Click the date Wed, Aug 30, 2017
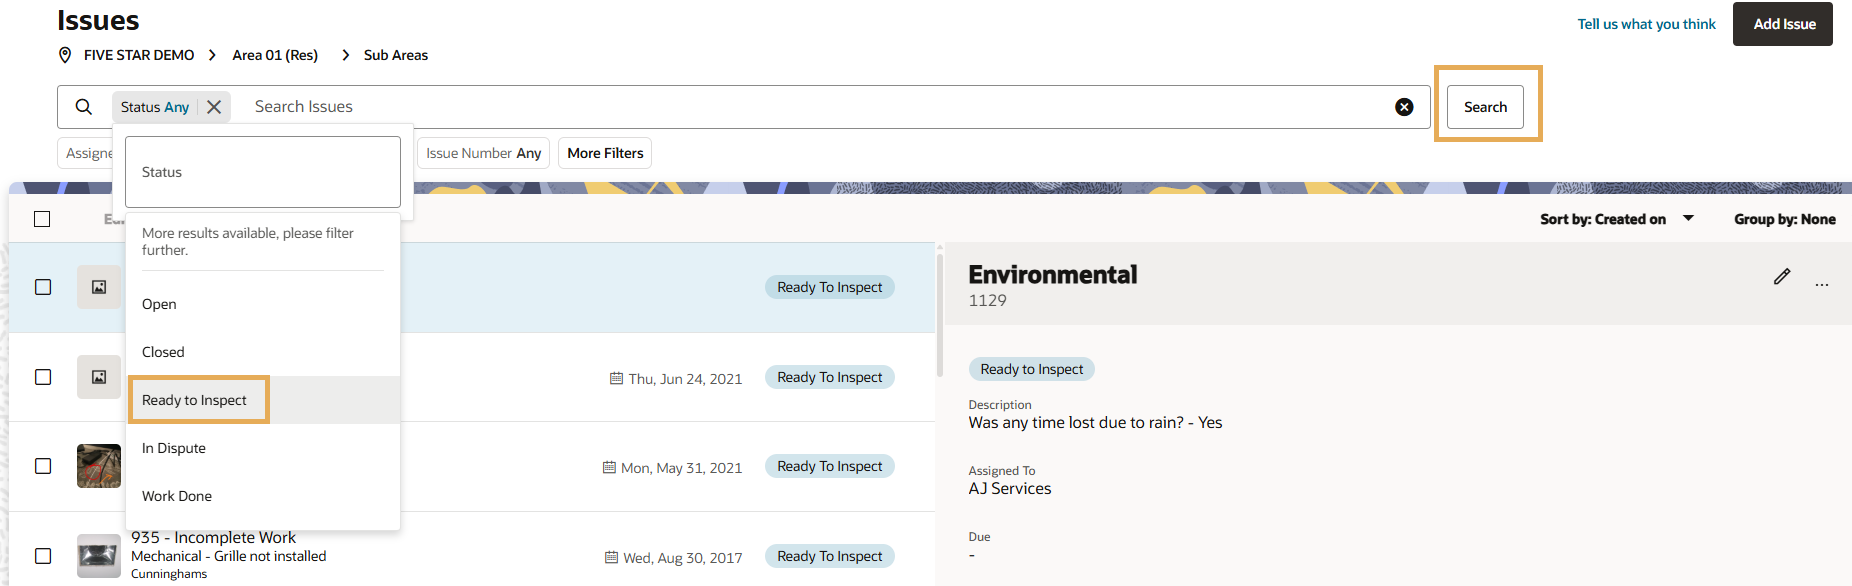The image size is (1852, 586). 683,558
